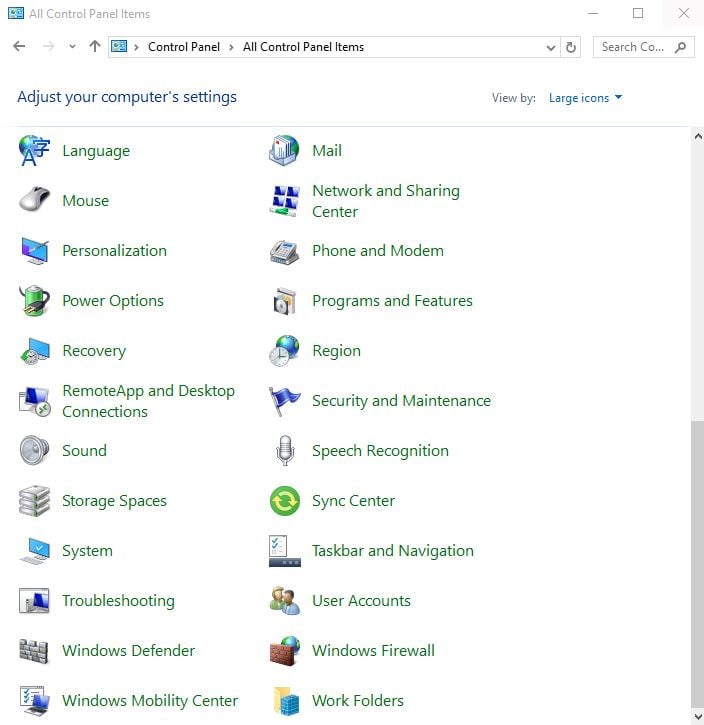The height and width of the screenshot is (725, 704).
Task: Click the Speech Recognition microphone icon
Action: 285,451
